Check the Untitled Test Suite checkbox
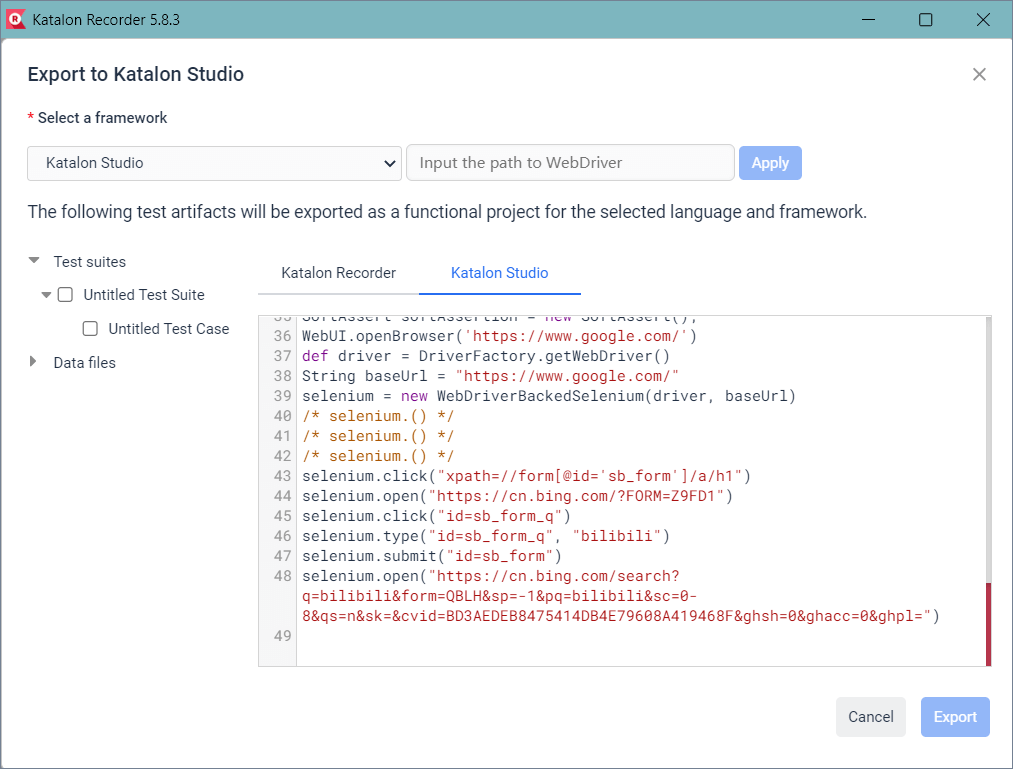Screen dimensions: 1013x769 coord(65,295)
